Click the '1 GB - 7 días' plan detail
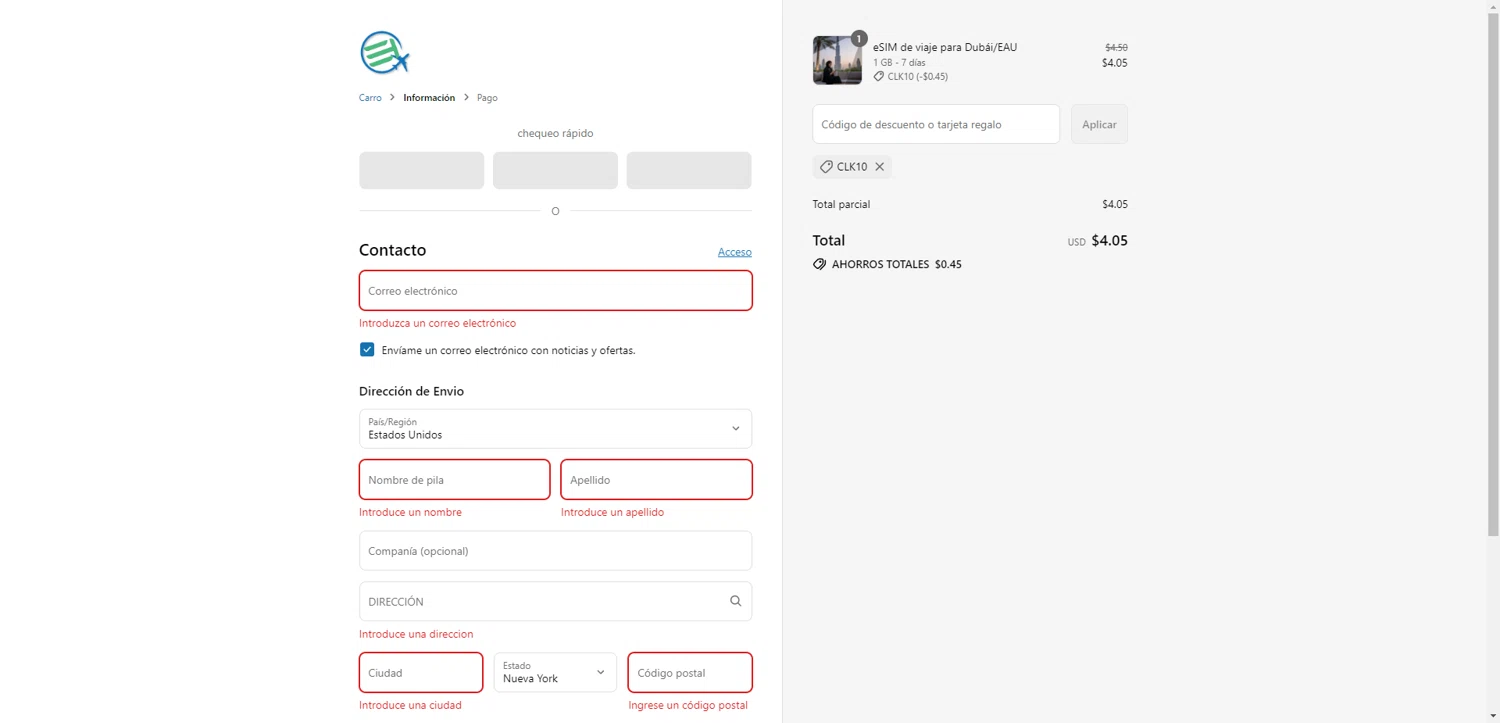This screenshot has height=723, width=1500. [x=899, y=63]
